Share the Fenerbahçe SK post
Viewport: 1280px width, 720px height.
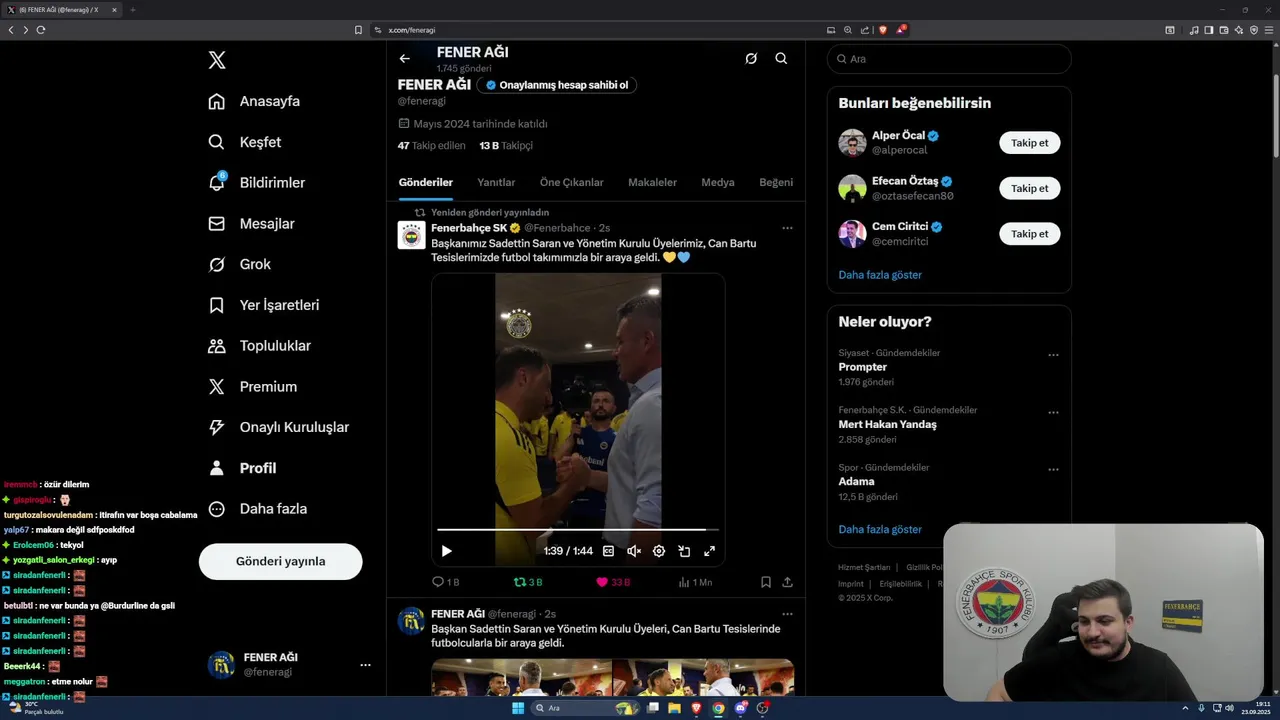point(787,582)
